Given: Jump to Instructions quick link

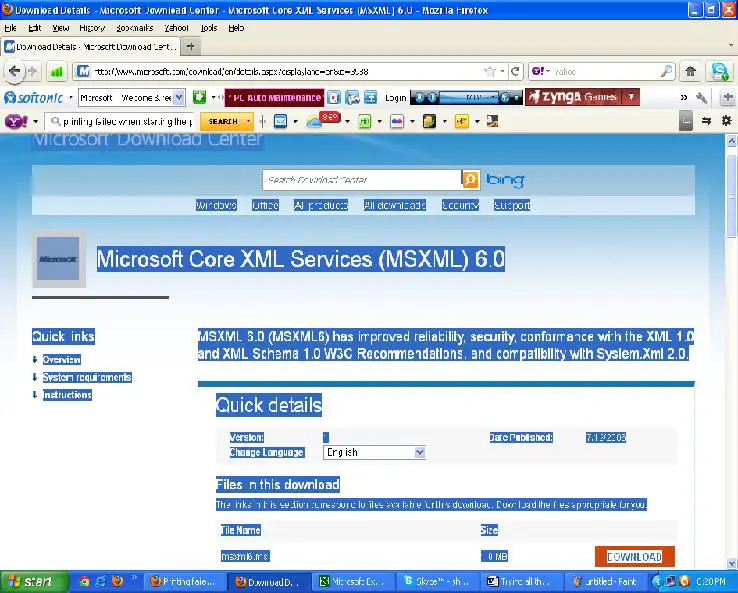Looking at the screenshot, I should point(67,394).
